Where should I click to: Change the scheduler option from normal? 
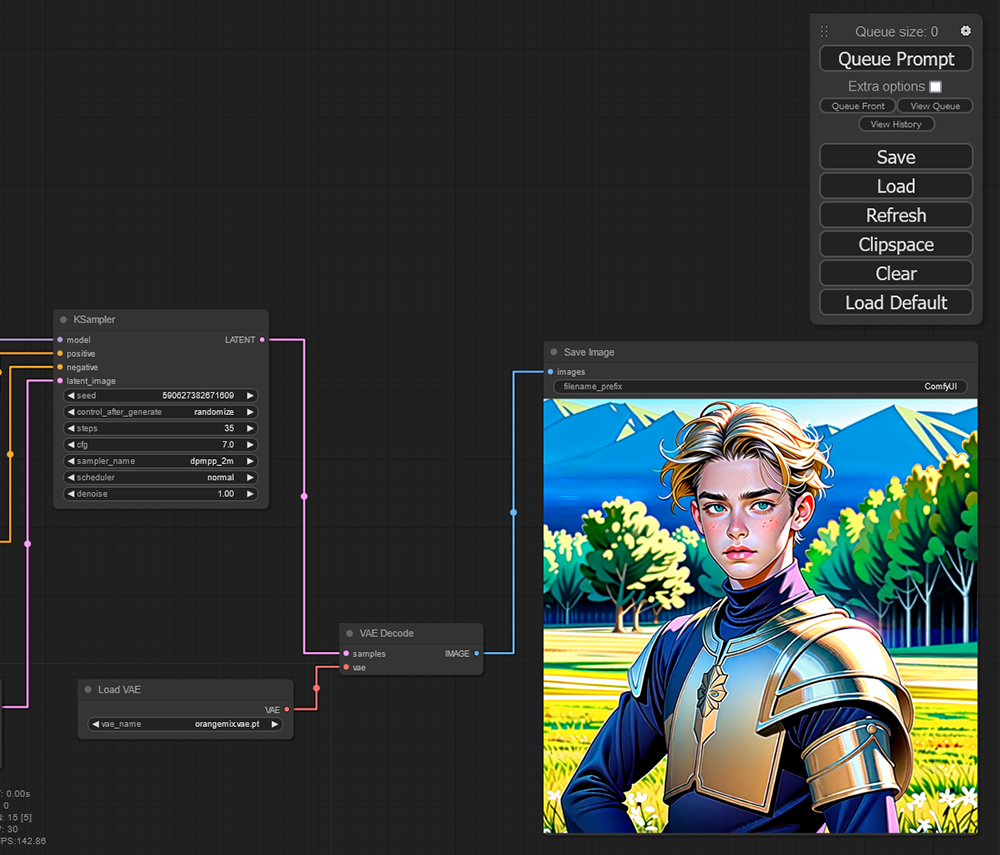[161, 478]
